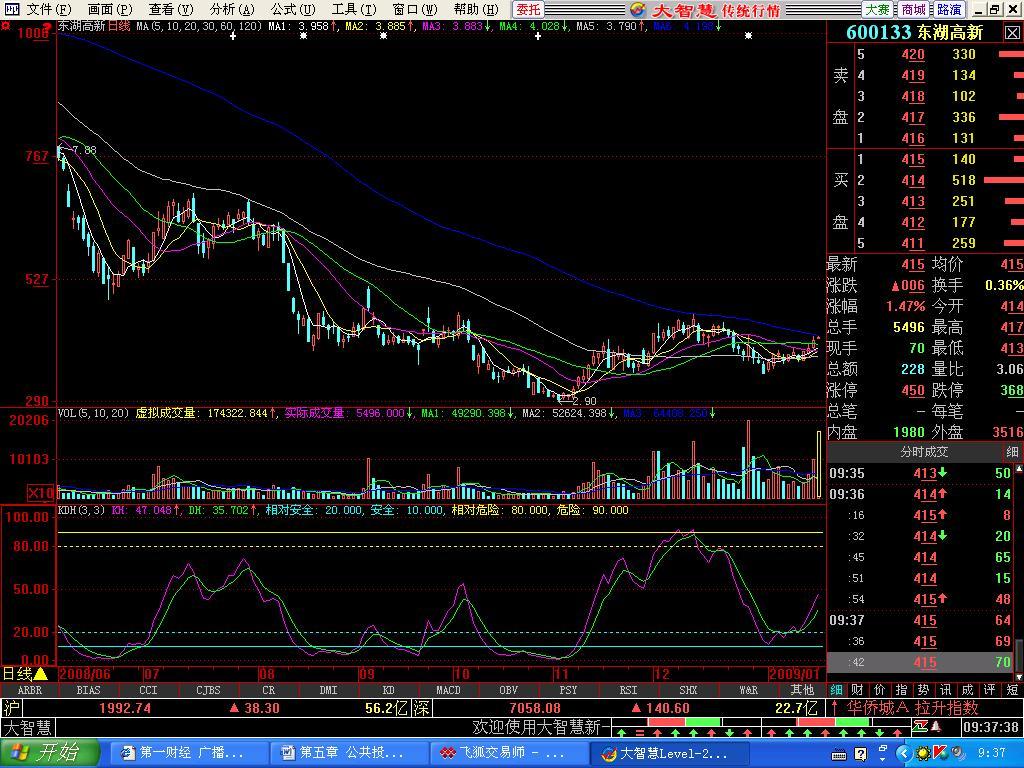
Task: Click the X10 volume scale label
Action: point(40,492)
